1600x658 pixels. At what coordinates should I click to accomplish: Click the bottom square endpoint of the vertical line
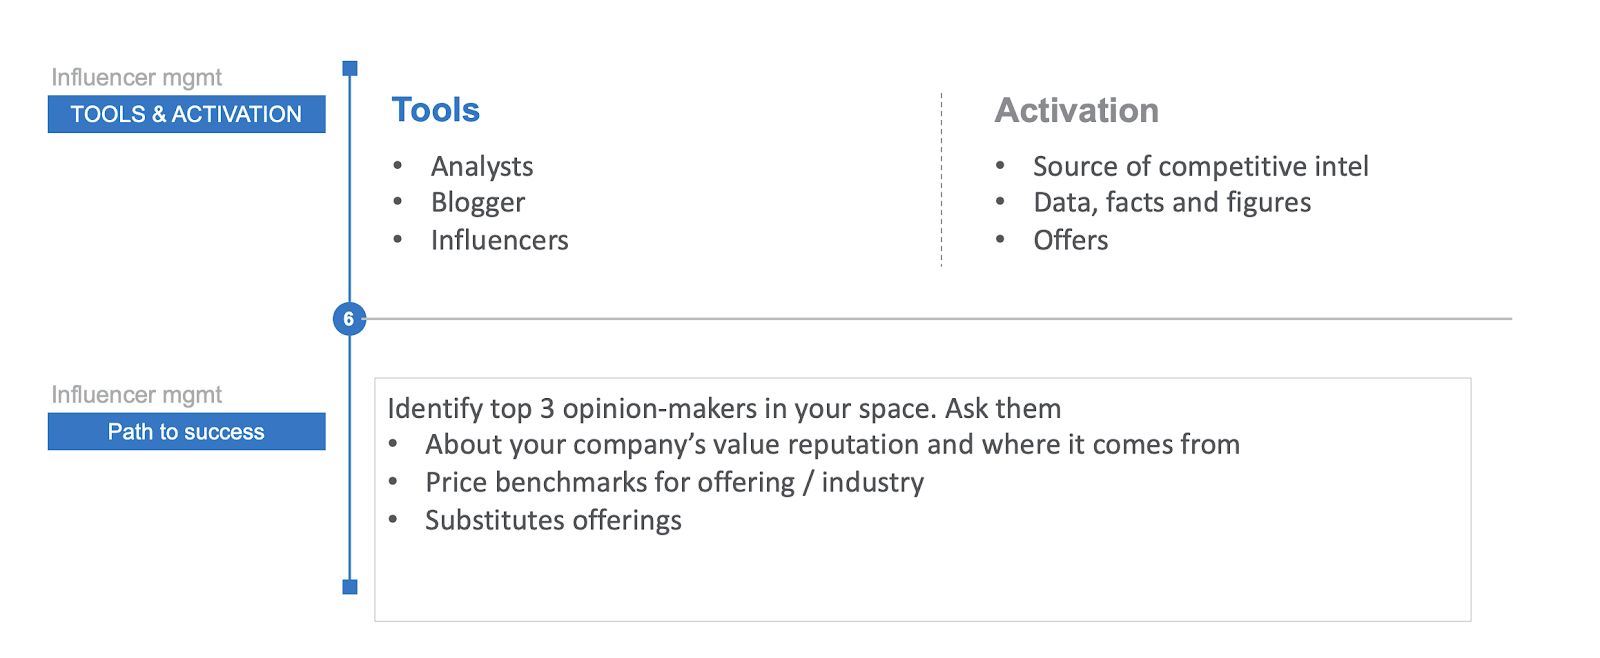tap(350, 587)
